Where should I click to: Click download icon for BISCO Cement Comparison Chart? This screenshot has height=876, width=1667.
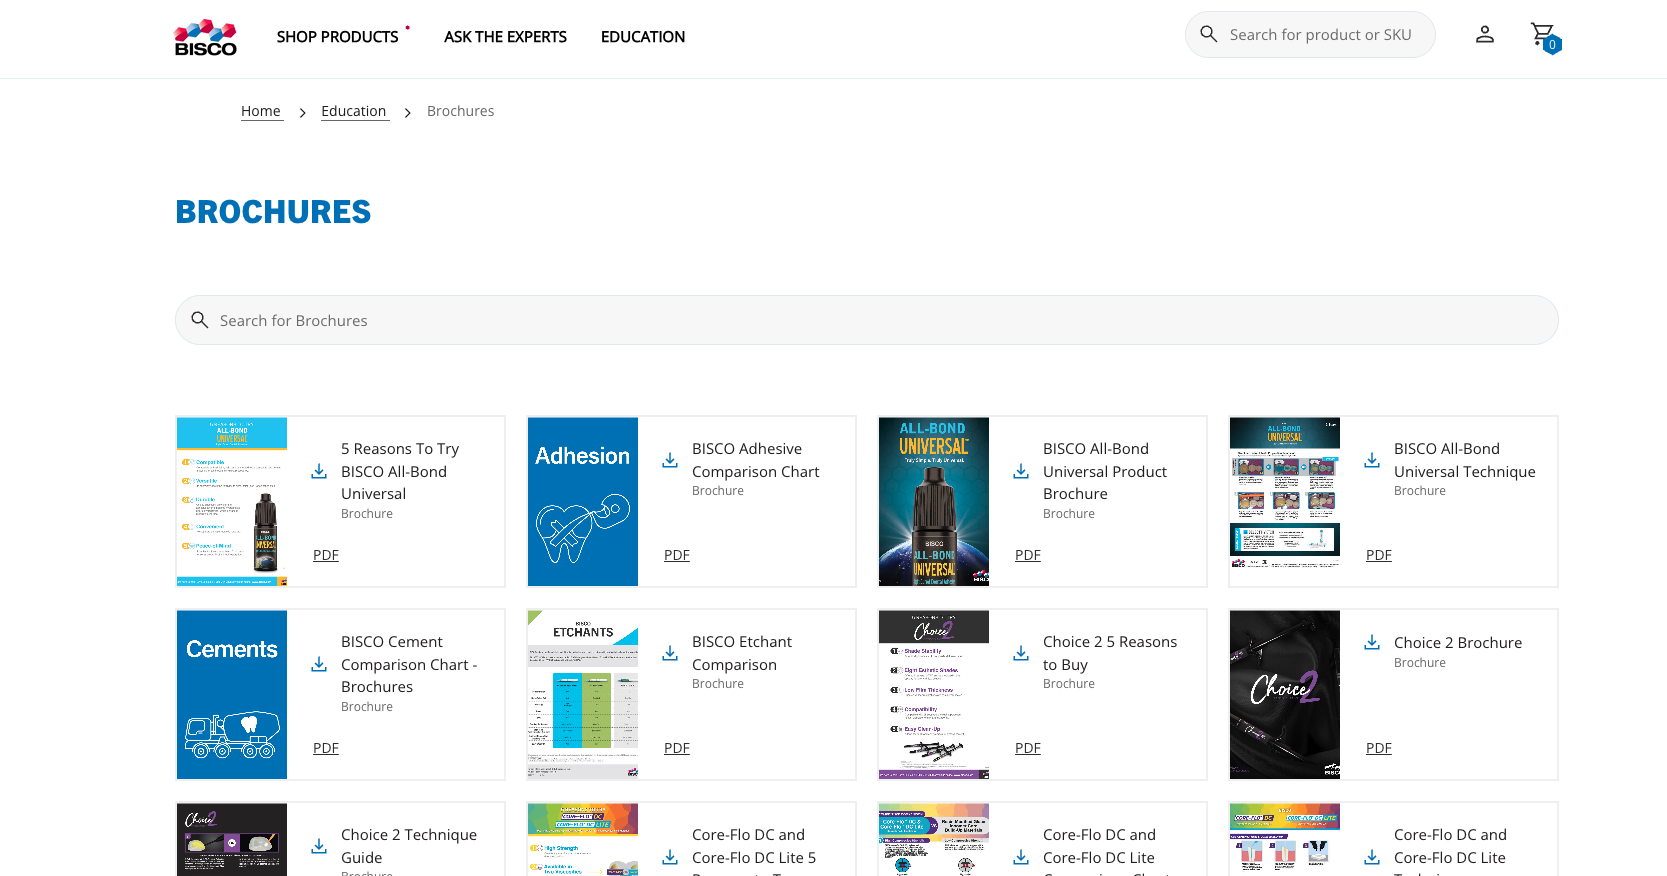click(x=319, y=664)
